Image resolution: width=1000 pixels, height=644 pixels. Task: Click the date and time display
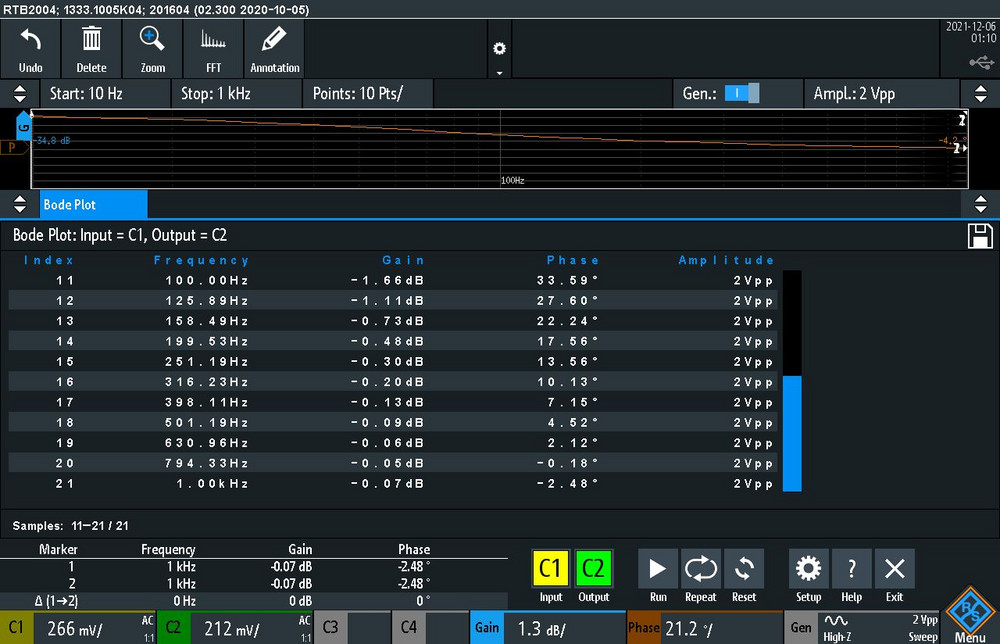(970, 33)
